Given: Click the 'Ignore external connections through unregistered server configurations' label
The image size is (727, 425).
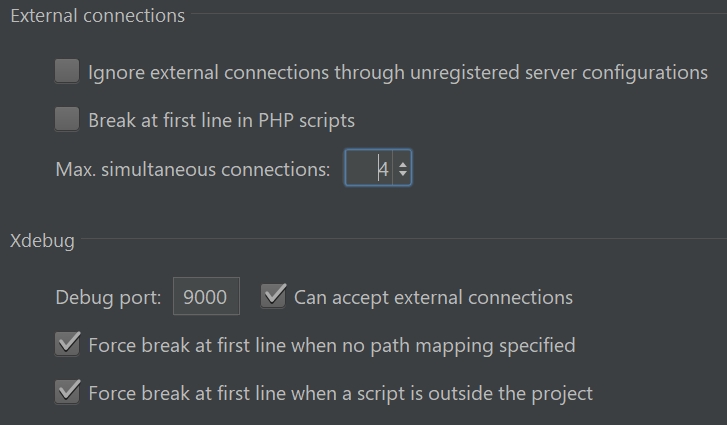Looking at the screenshot, I should pos(398,72).
